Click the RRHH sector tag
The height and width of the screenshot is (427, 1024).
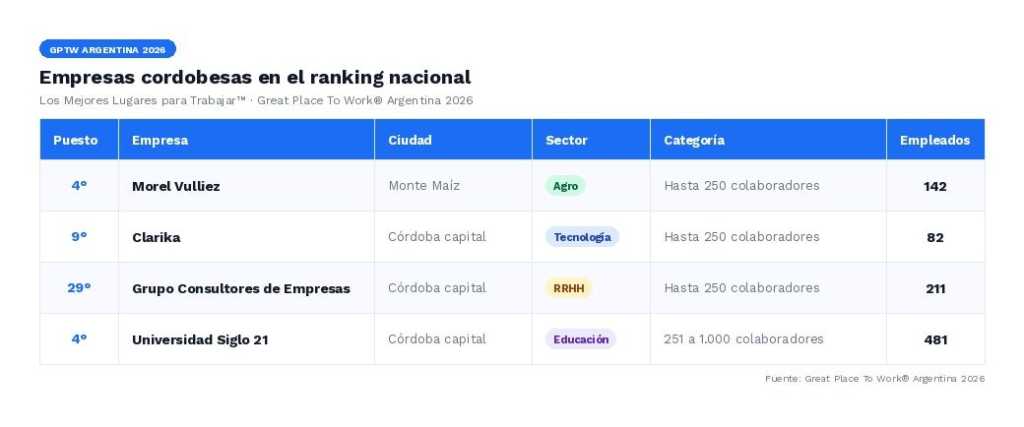[x=569, y=288]
